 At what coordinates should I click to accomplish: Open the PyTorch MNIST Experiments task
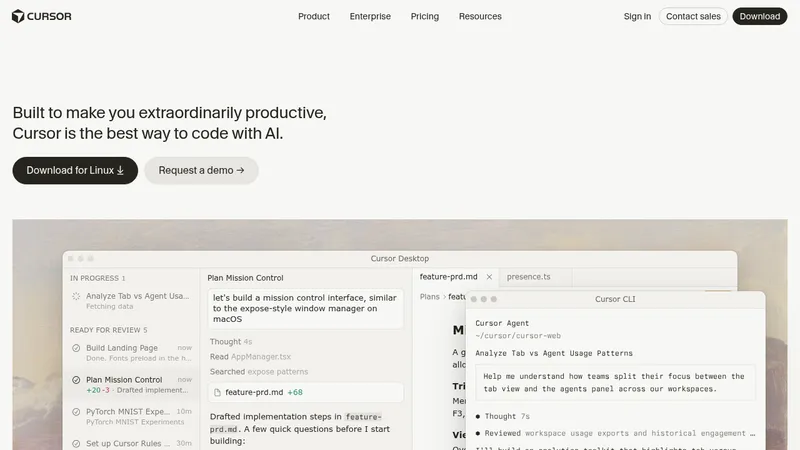click(x=131, y=416)
